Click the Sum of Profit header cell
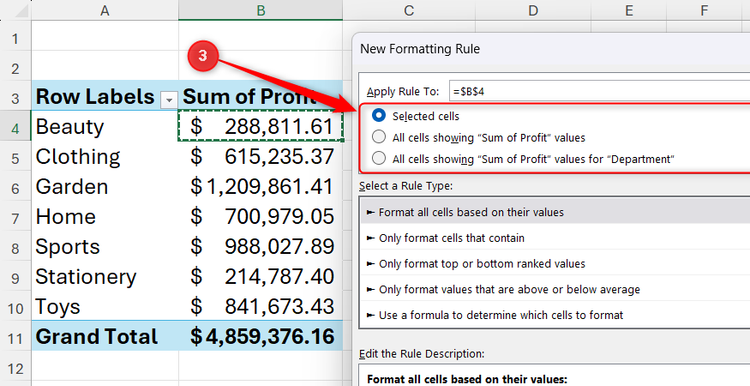Image resolution: width=750 pixels, height=386 pixels. [x=261, y=96]
